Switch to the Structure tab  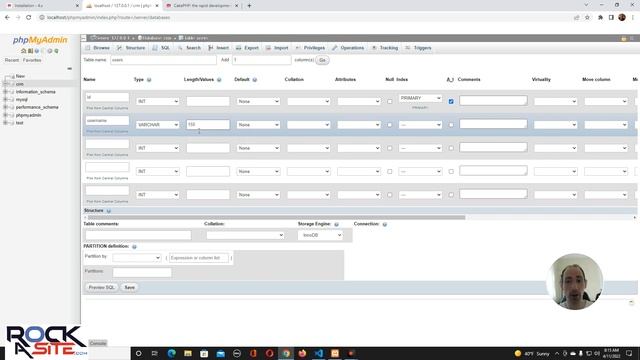(131, 48)
